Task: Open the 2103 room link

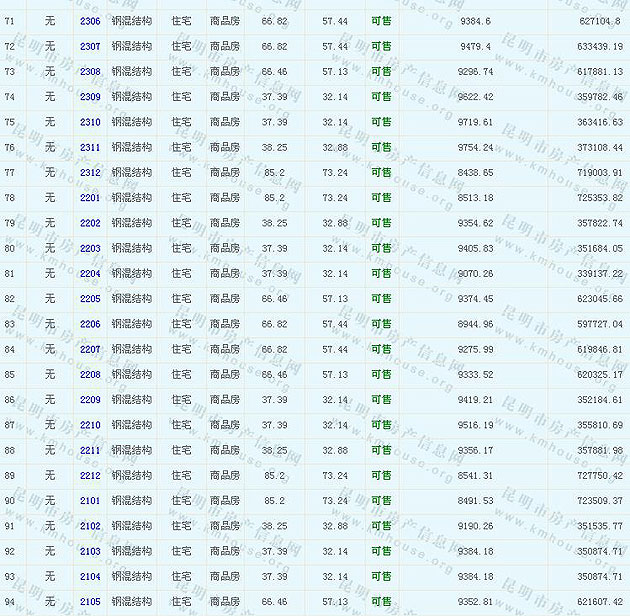Action: pos(90,551)
